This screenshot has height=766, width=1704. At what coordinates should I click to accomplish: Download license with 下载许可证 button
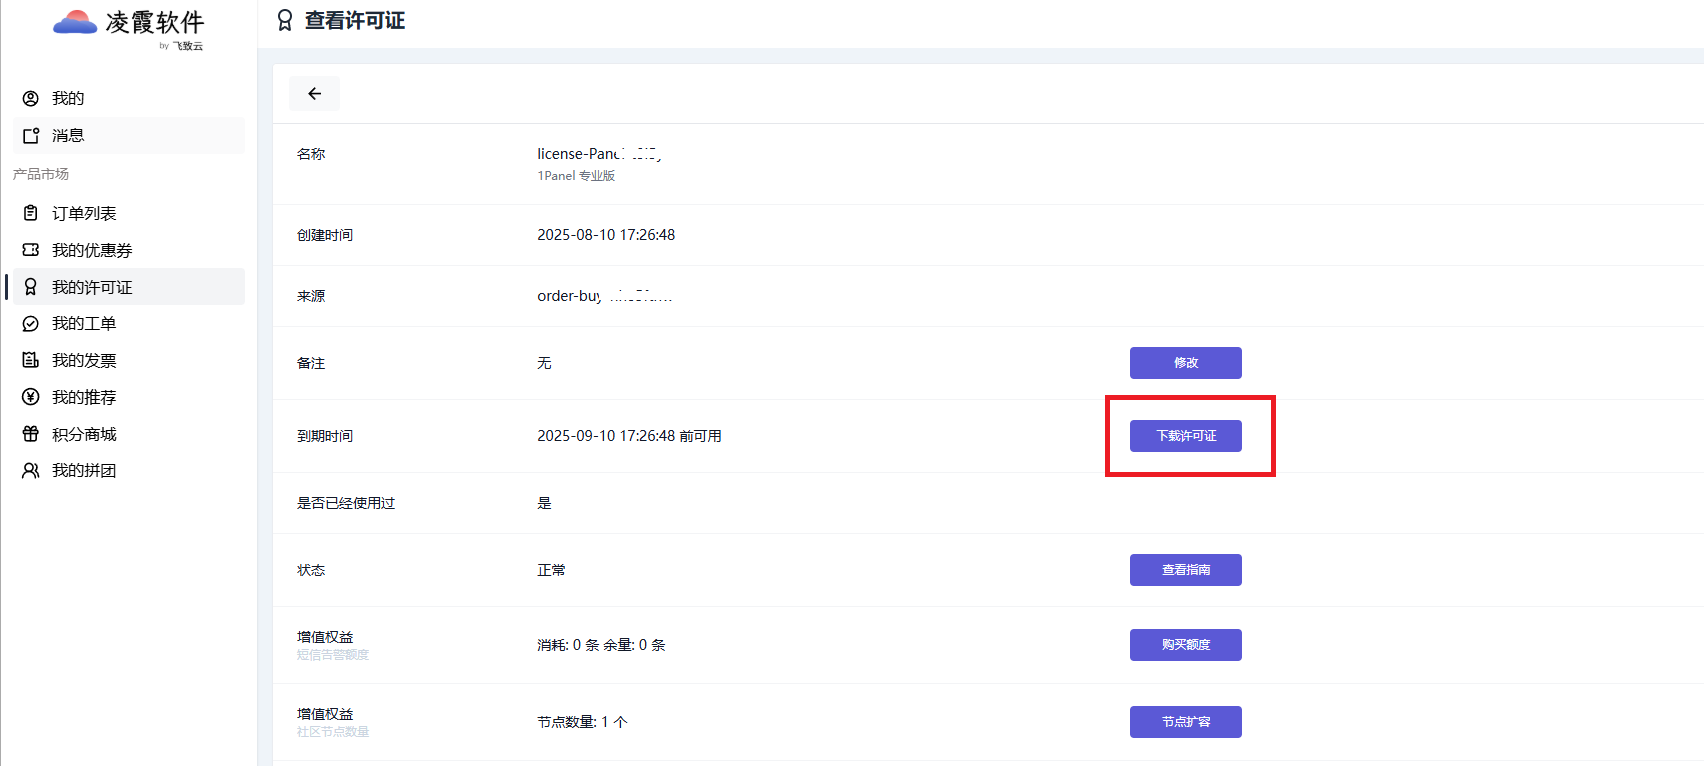tap(1185, 436)
